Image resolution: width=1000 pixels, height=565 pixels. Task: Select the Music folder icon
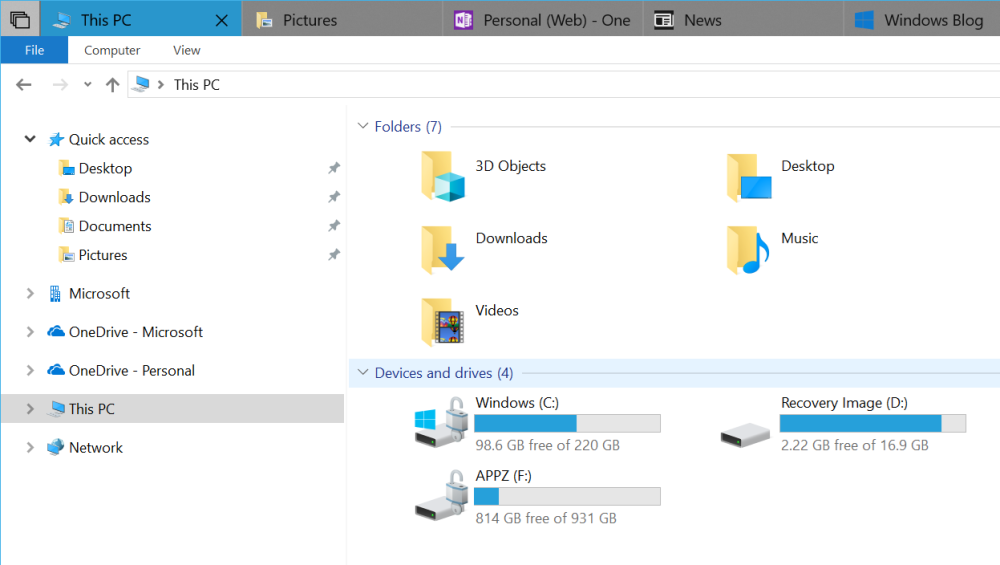748,249
